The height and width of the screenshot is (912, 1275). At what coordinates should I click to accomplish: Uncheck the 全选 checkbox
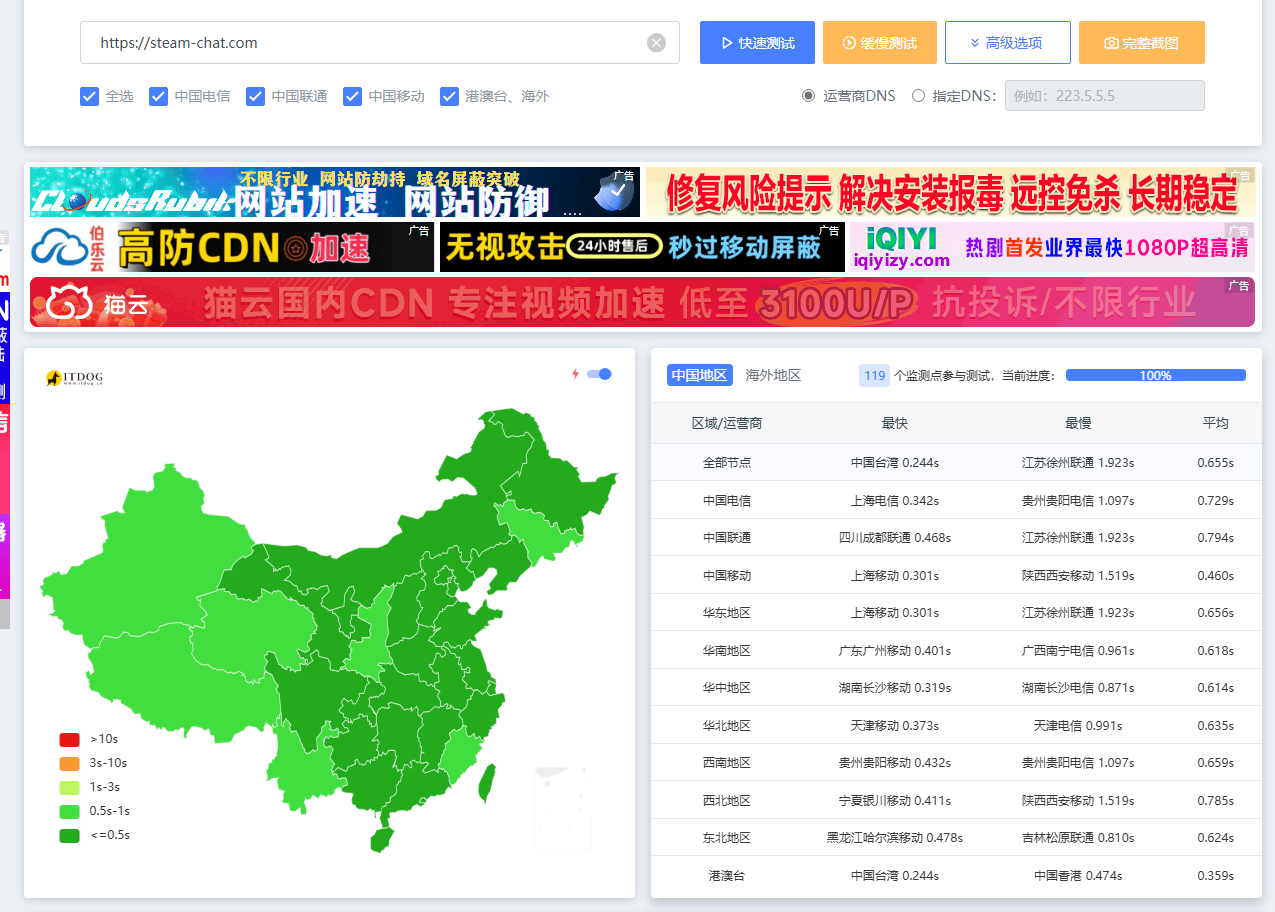(89, 96)
